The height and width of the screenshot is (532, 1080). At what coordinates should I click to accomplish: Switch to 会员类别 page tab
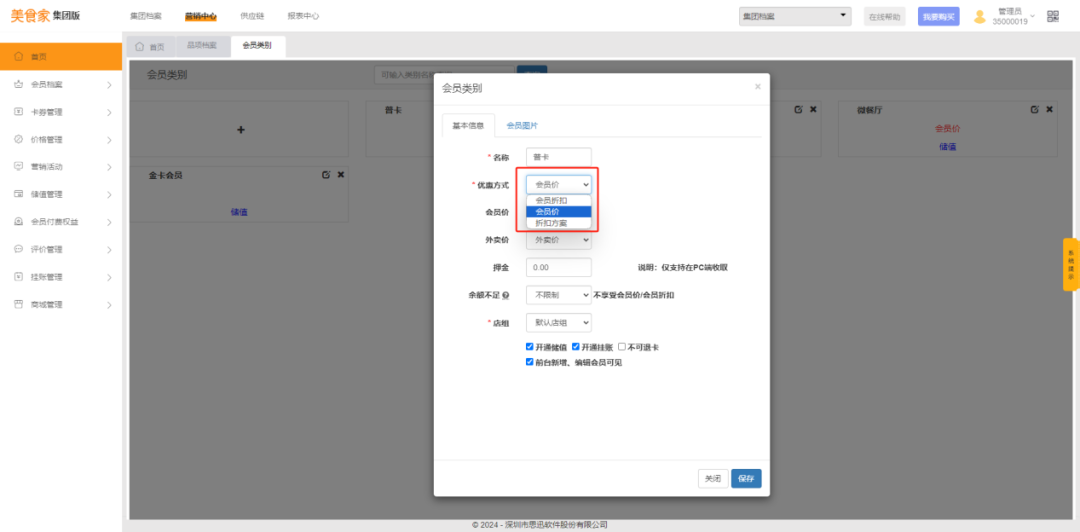[258, 45]
